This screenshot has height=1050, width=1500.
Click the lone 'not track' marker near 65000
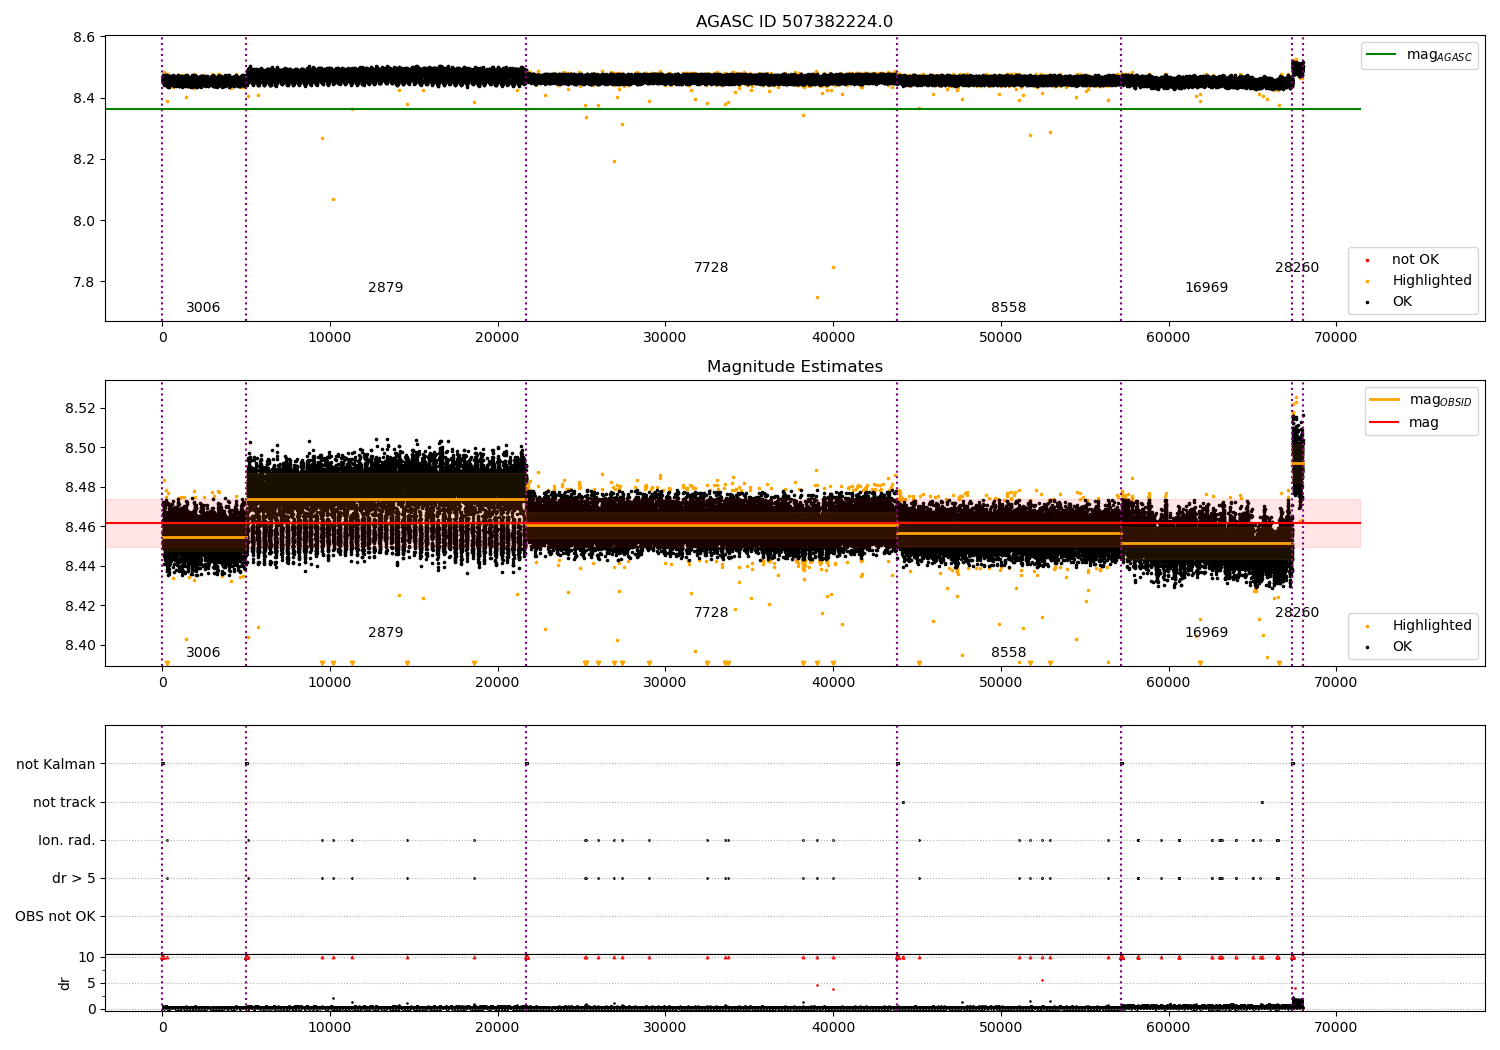[x=1262, y=802]
